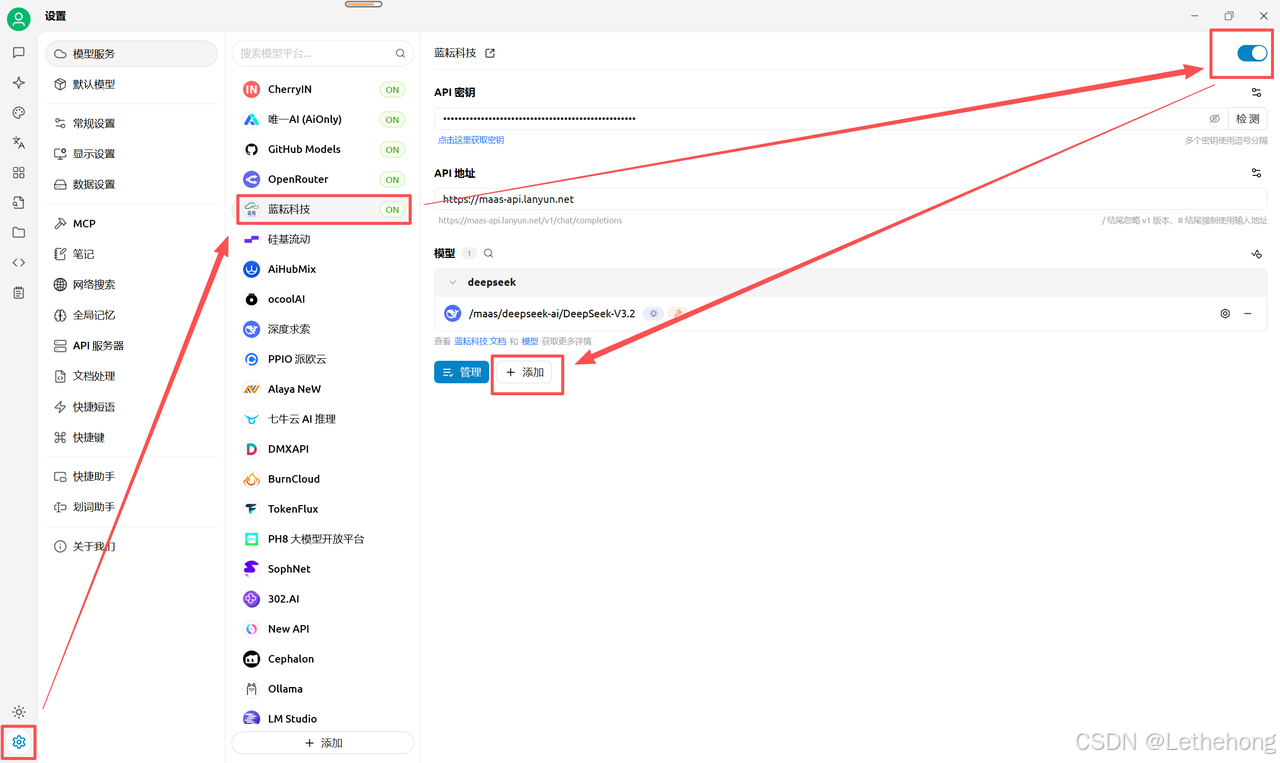Select 模型服务 settings menu
Image resolution: width=1280 pixels, height=763 pixels.
pos(131,54)
